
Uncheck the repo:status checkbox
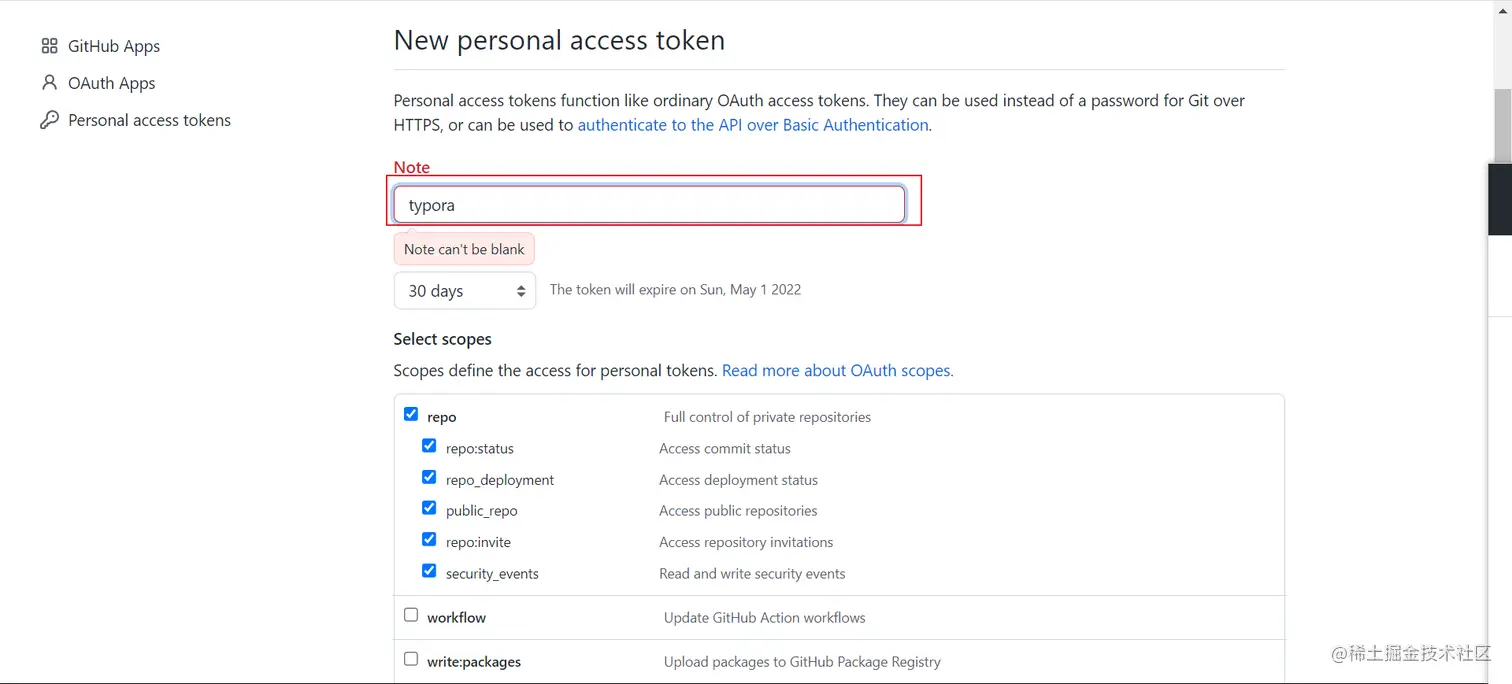coord(429,446)
